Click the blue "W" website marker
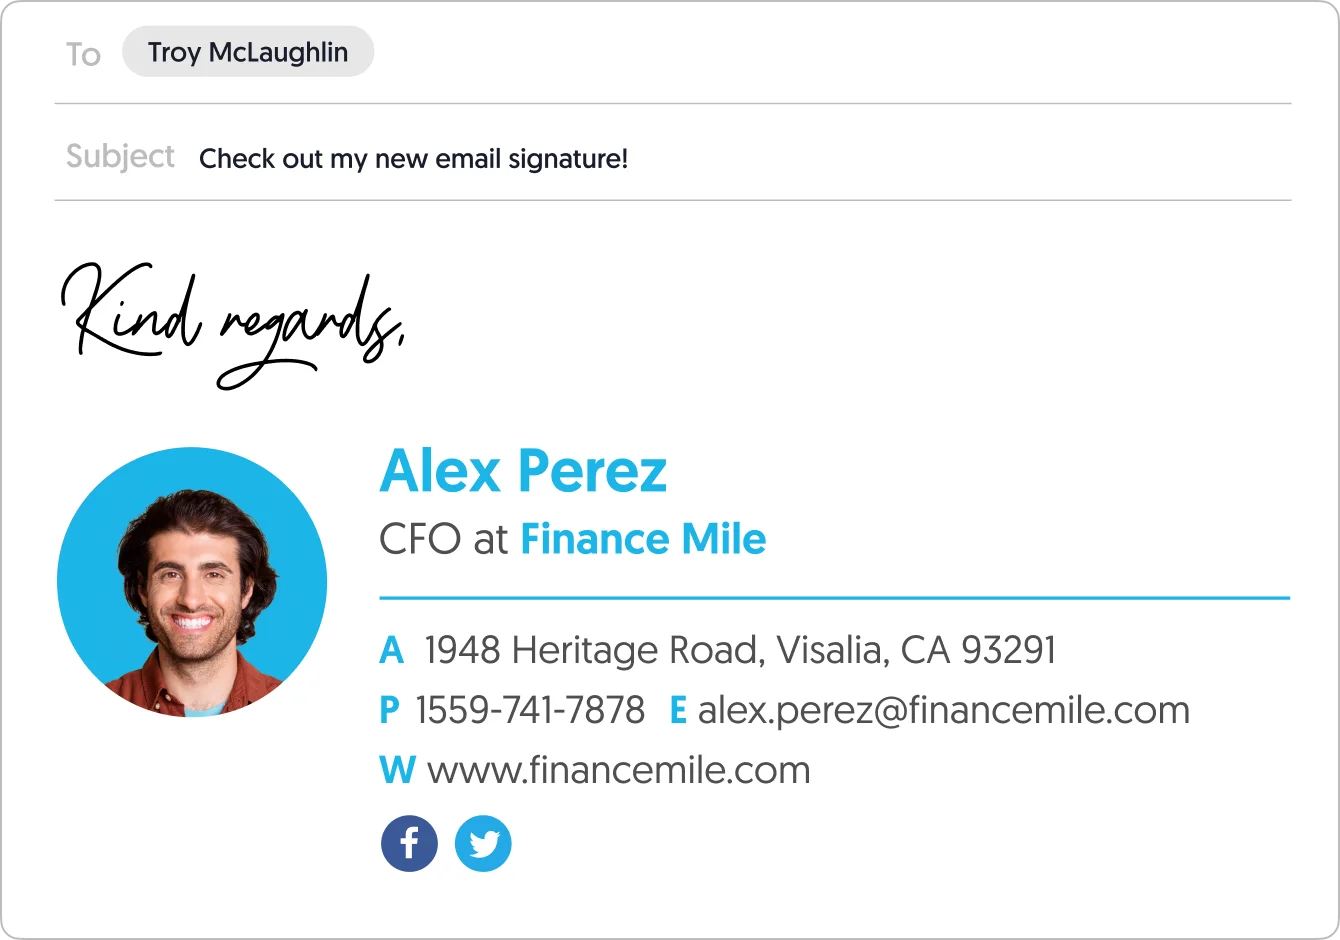Screen dimensions: 1340x940 pos(397,771)
